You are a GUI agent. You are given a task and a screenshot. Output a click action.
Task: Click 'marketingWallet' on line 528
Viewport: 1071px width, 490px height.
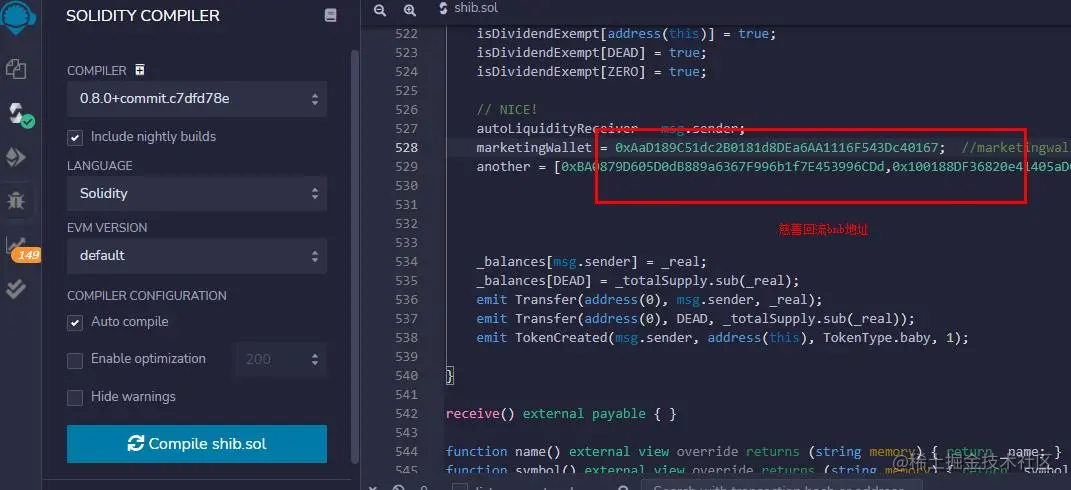click(x=533, y=148)
